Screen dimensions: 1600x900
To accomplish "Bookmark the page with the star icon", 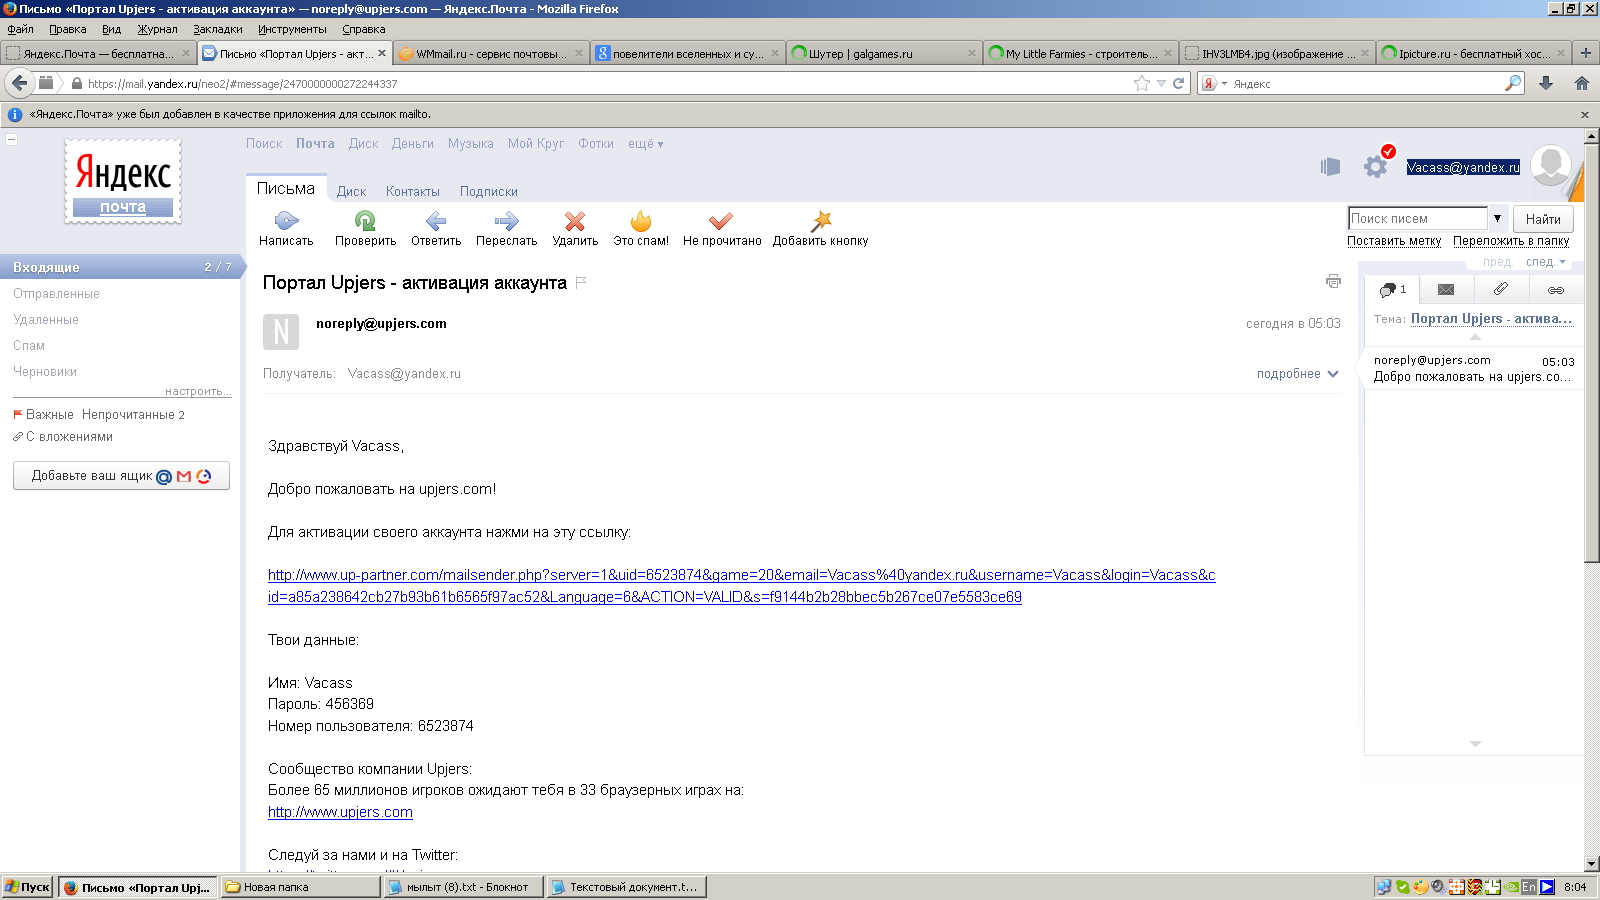I will pos(1142,83).
